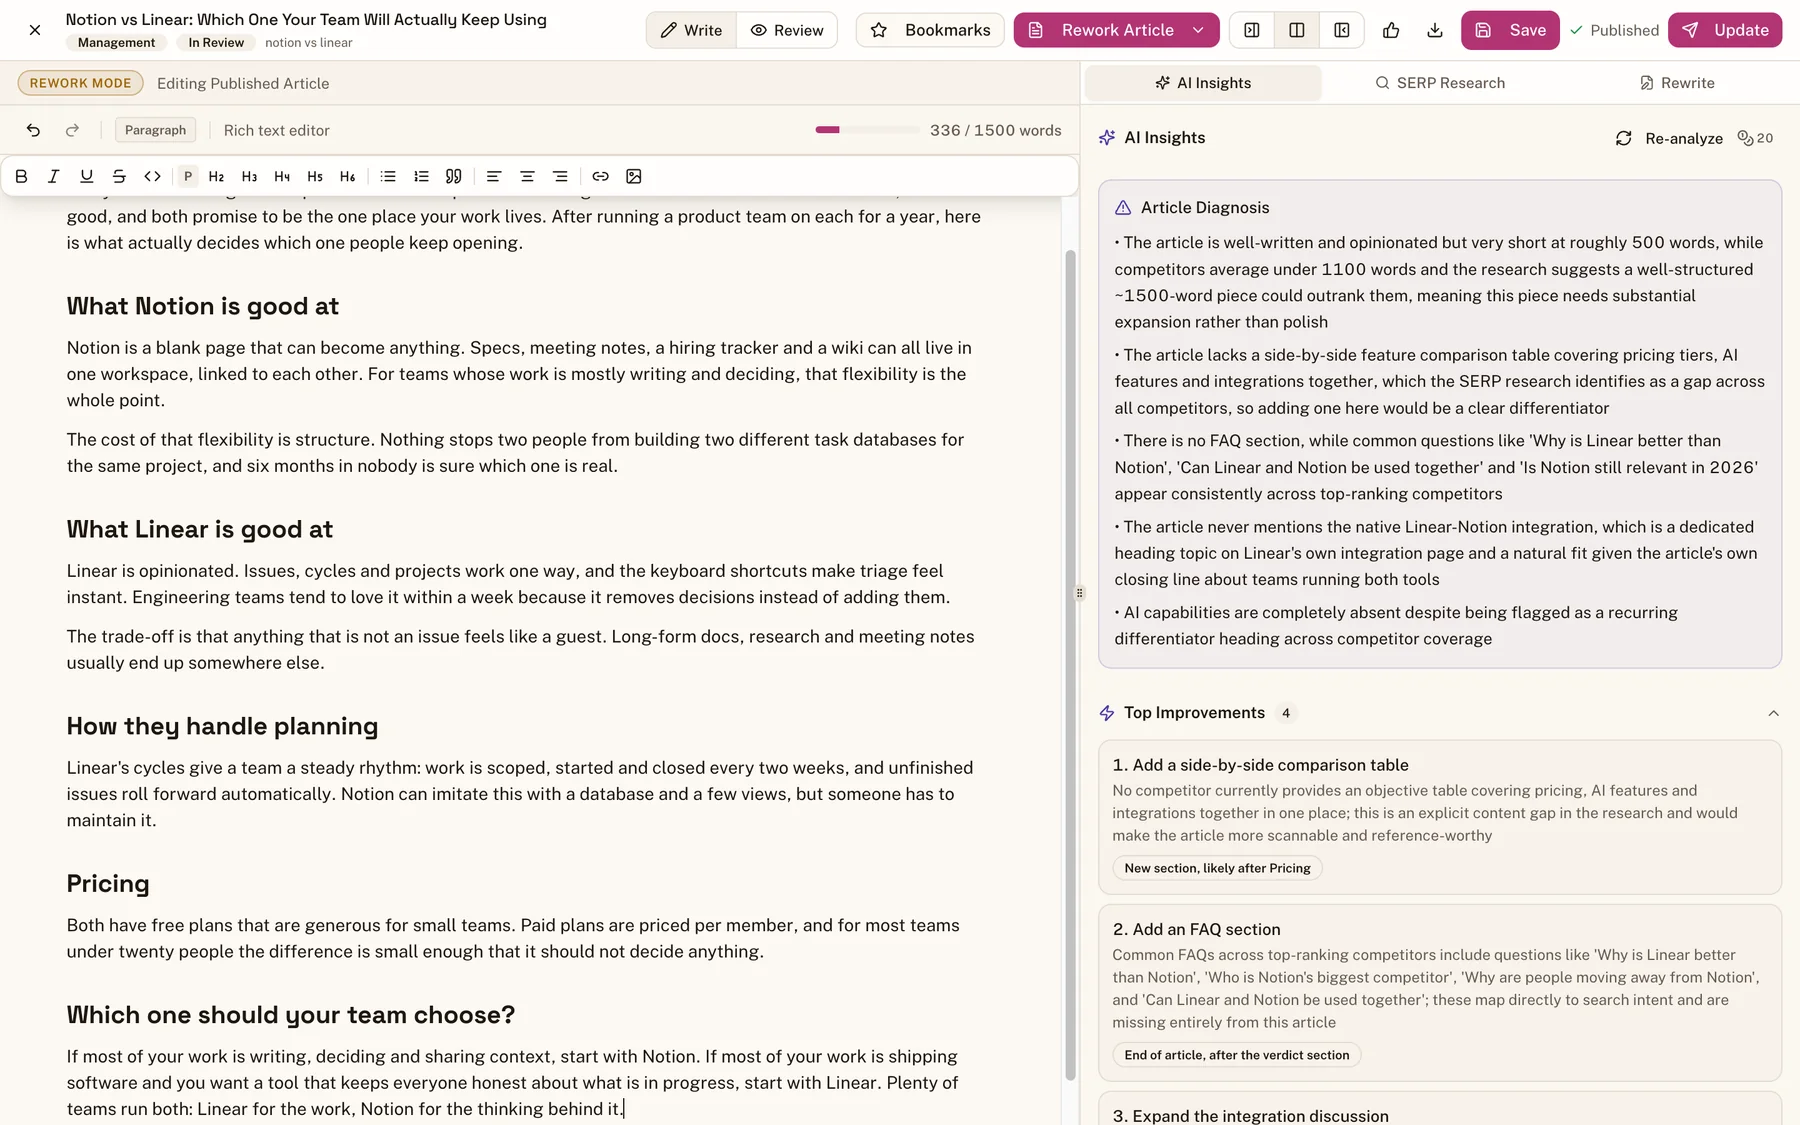Apply inline code formatting
The height and width of the screenshot is (1125, 1800).
[x=152, y=176]
